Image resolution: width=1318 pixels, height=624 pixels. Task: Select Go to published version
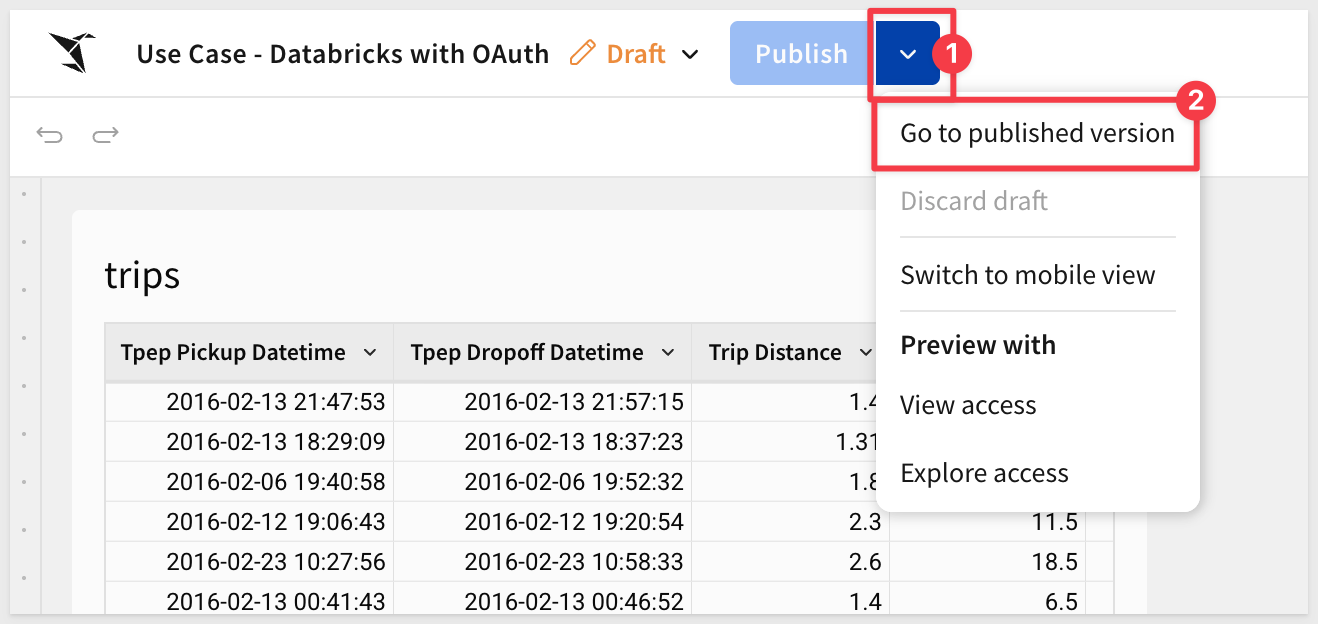pos(1037,133)
